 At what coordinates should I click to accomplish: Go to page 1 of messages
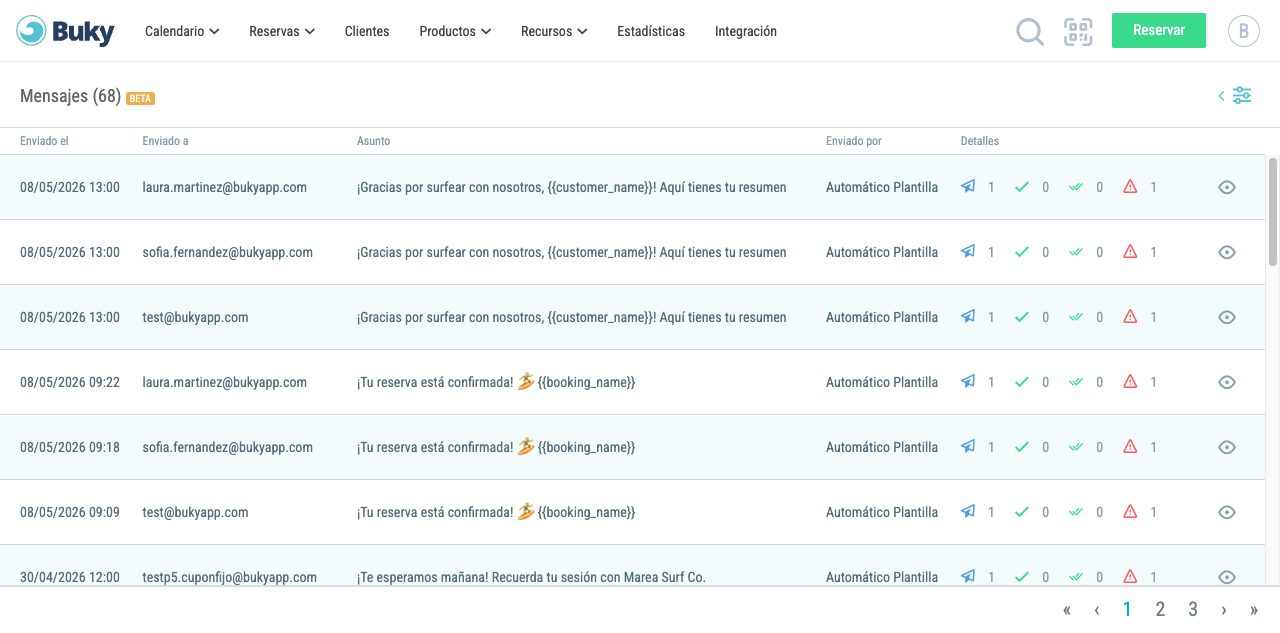1127,609
